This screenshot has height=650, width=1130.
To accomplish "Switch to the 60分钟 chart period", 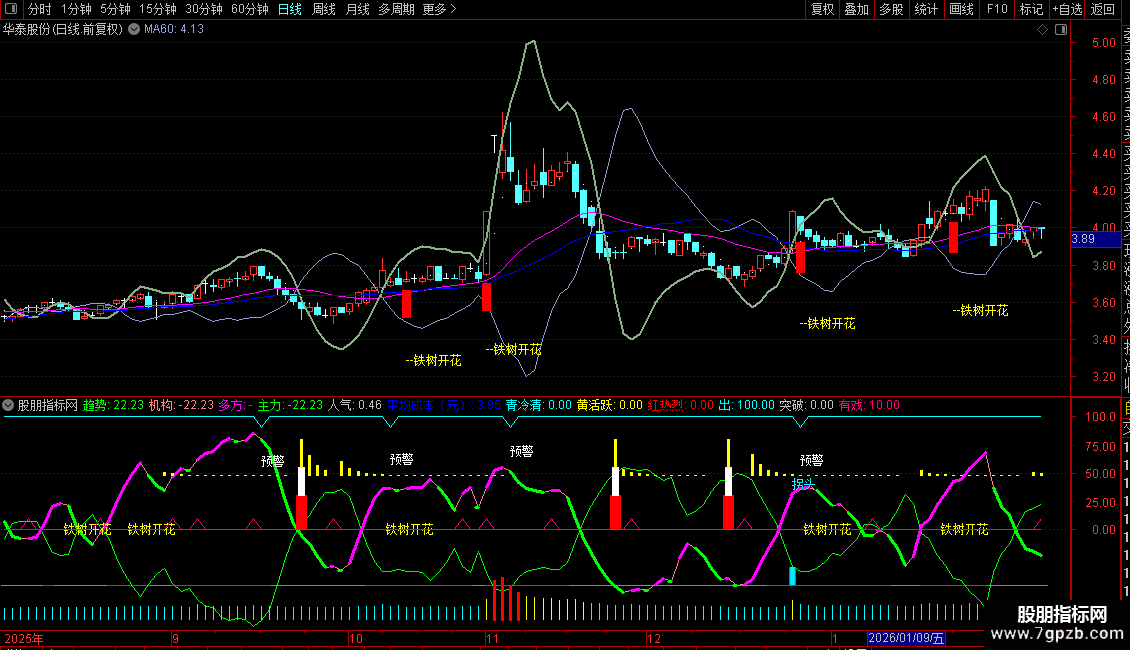I will [x=249, y=9].
